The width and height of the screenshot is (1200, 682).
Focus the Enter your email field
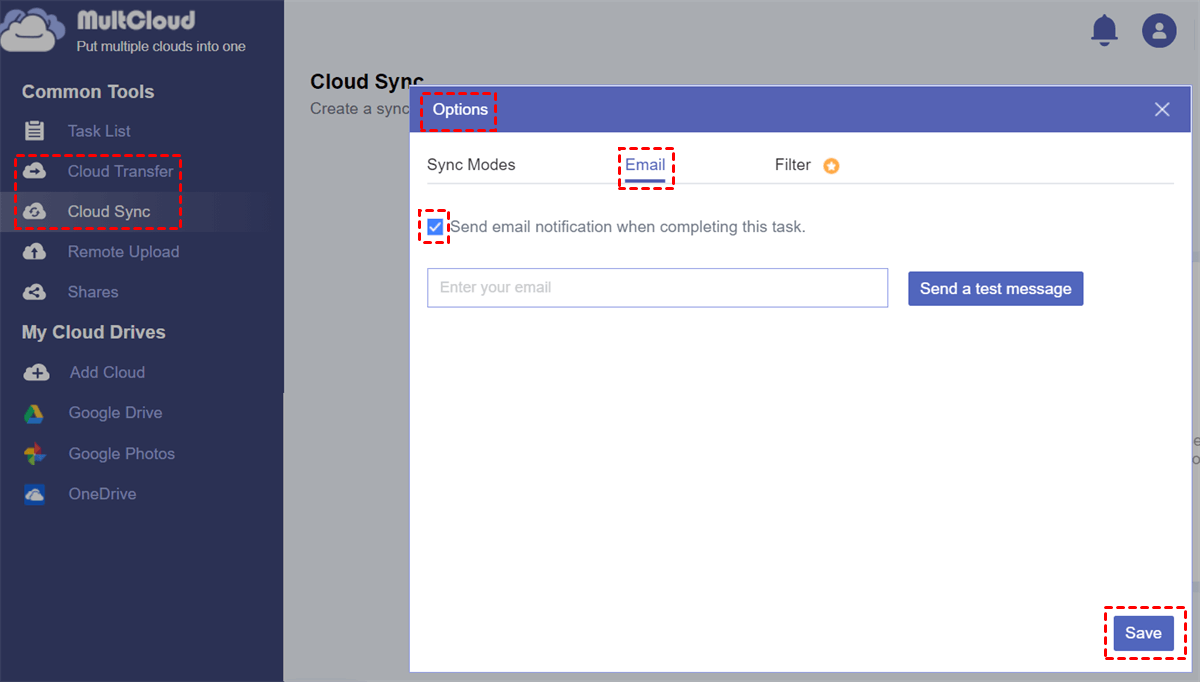[x=657, y=287]
